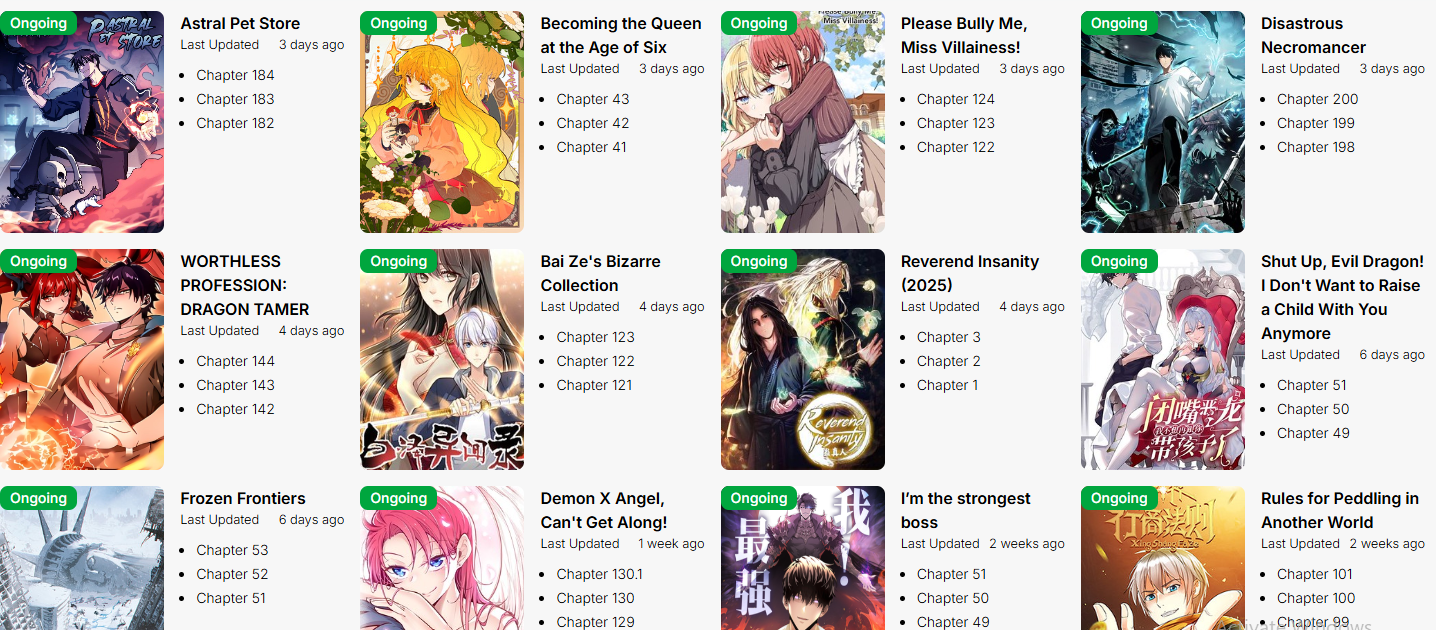Read Chapter 3 of Reverend Insanity
The height and width of the screenshot is (630, 1436).
pyautogui.click(x=949, y=337)
